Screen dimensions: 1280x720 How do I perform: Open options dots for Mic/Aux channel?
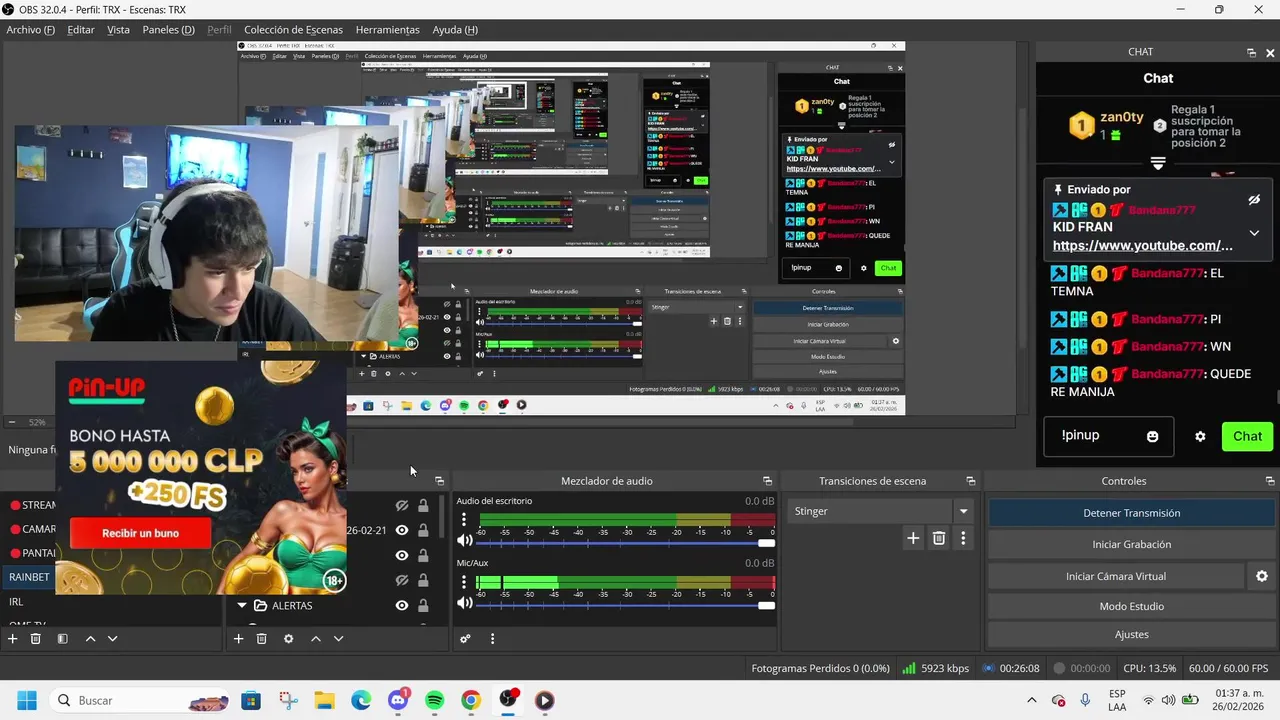[x=464, y=583]
